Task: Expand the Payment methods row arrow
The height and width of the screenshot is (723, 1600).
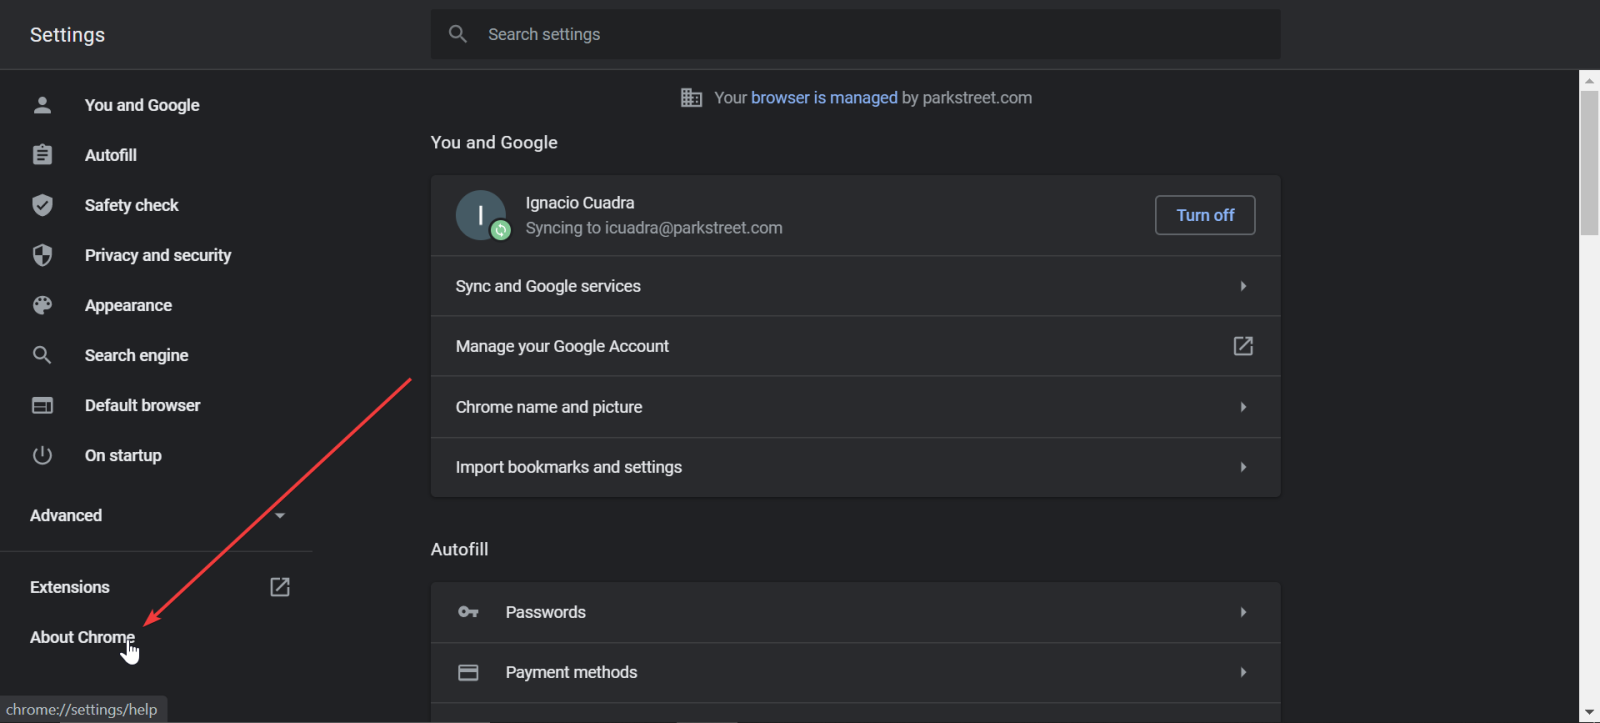Action: (1243, 672)
